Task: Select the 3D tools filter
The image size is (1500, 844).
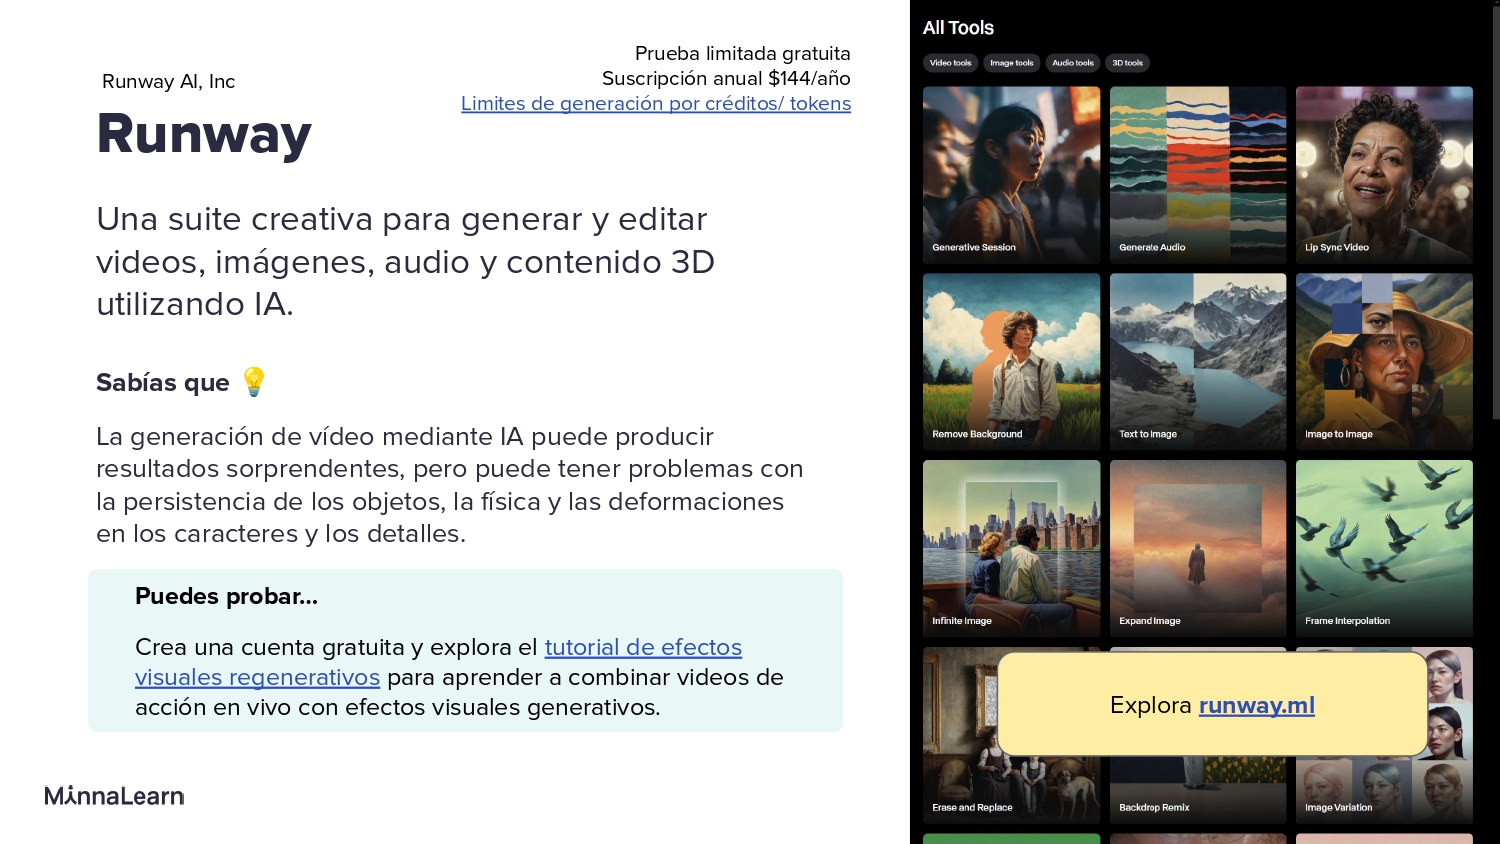Action: (1128, 63)
